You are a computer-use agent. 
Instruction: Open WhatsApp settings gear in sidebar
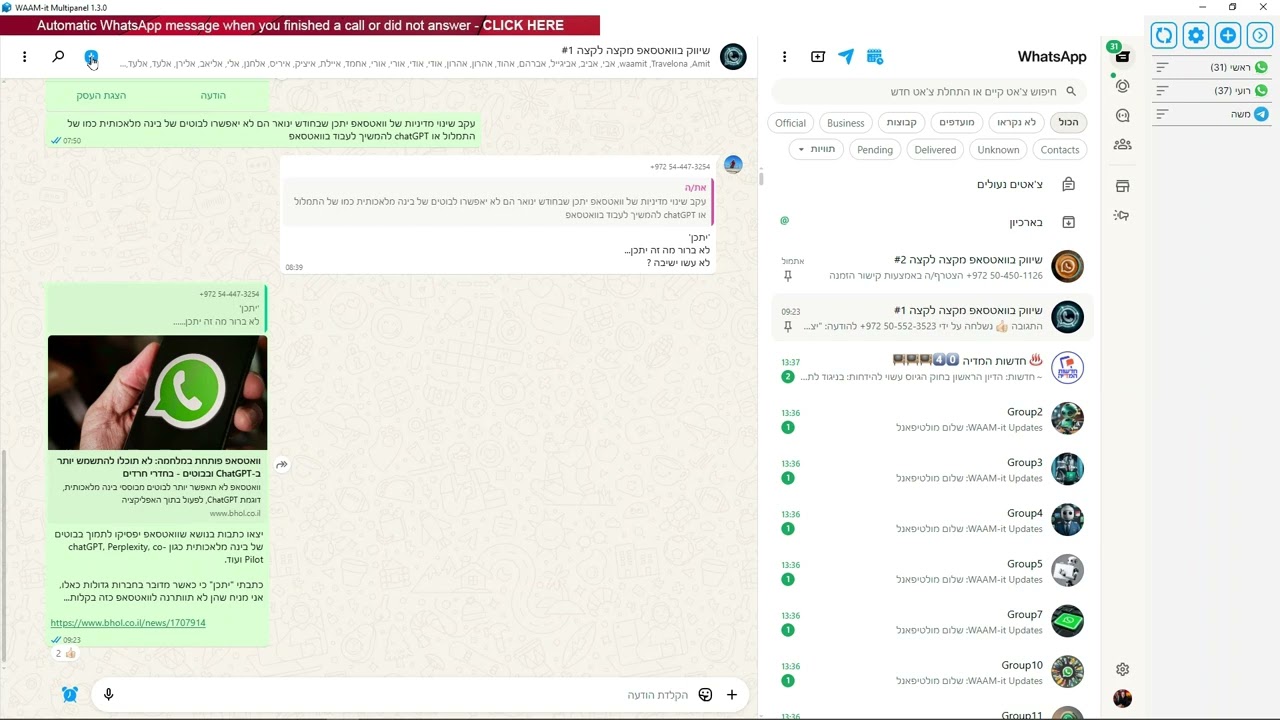(x=1122, y=669)
